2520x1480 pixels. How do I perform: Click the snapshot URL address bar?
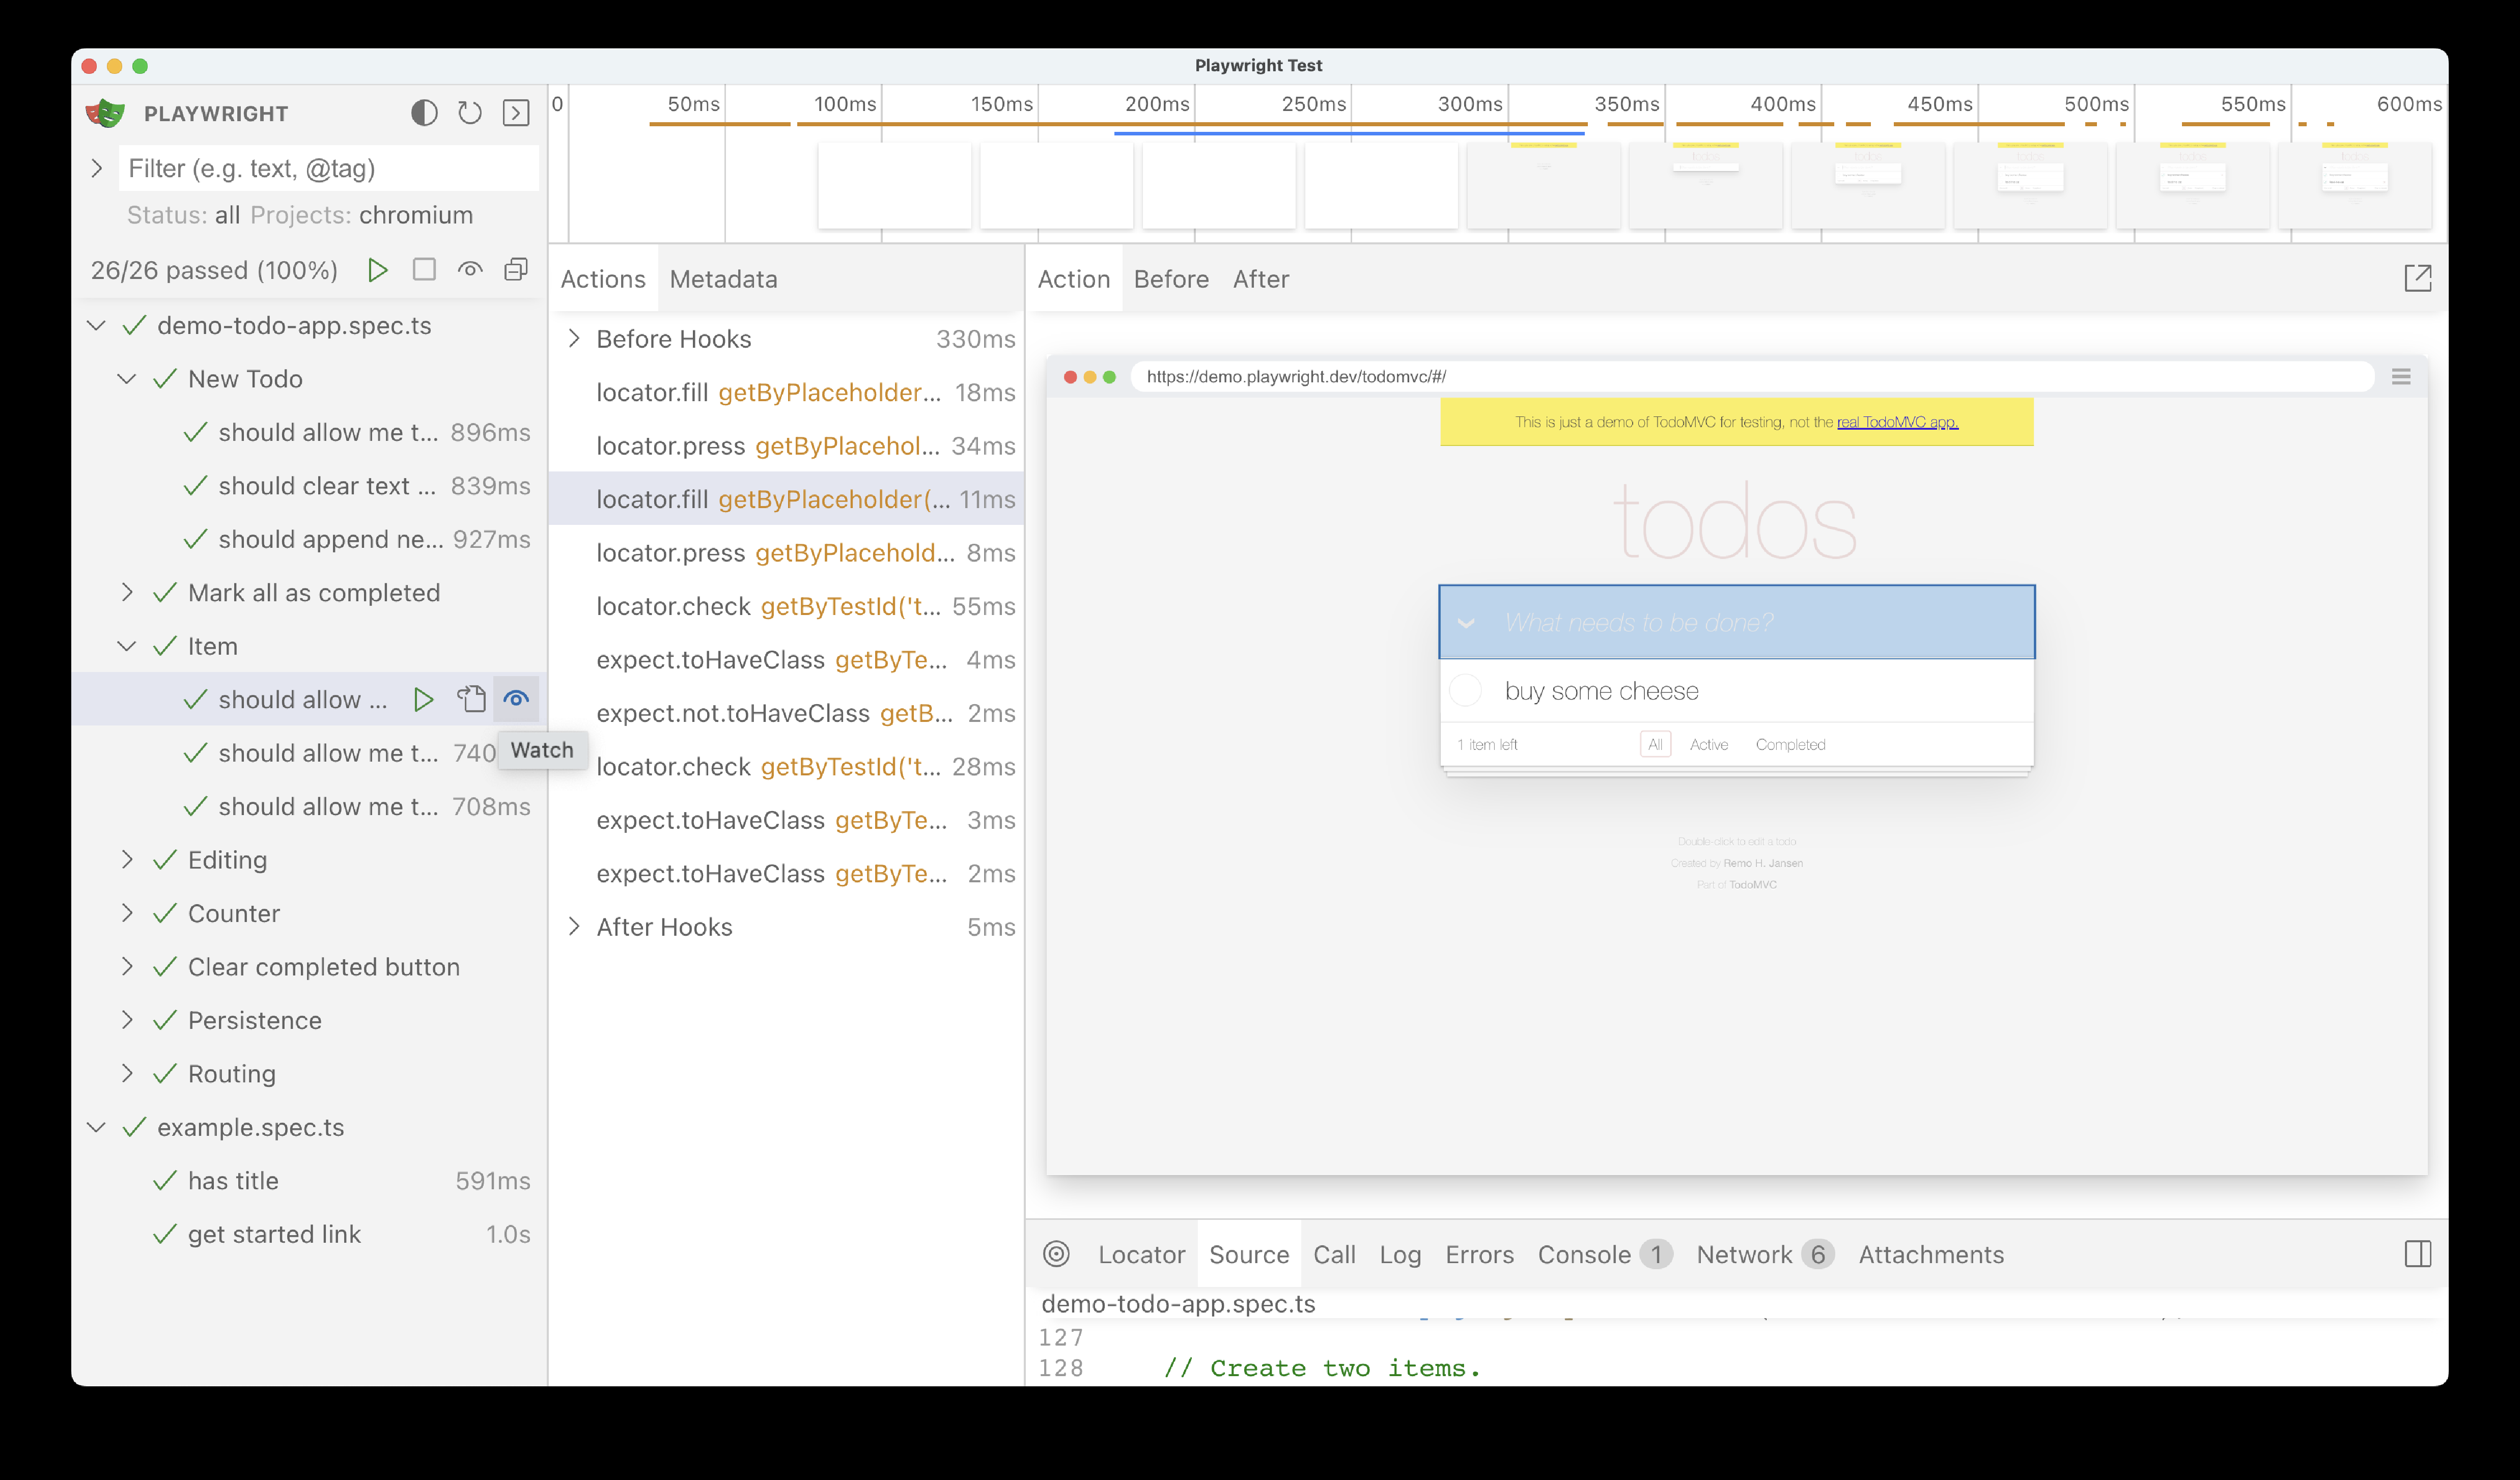1752,377
